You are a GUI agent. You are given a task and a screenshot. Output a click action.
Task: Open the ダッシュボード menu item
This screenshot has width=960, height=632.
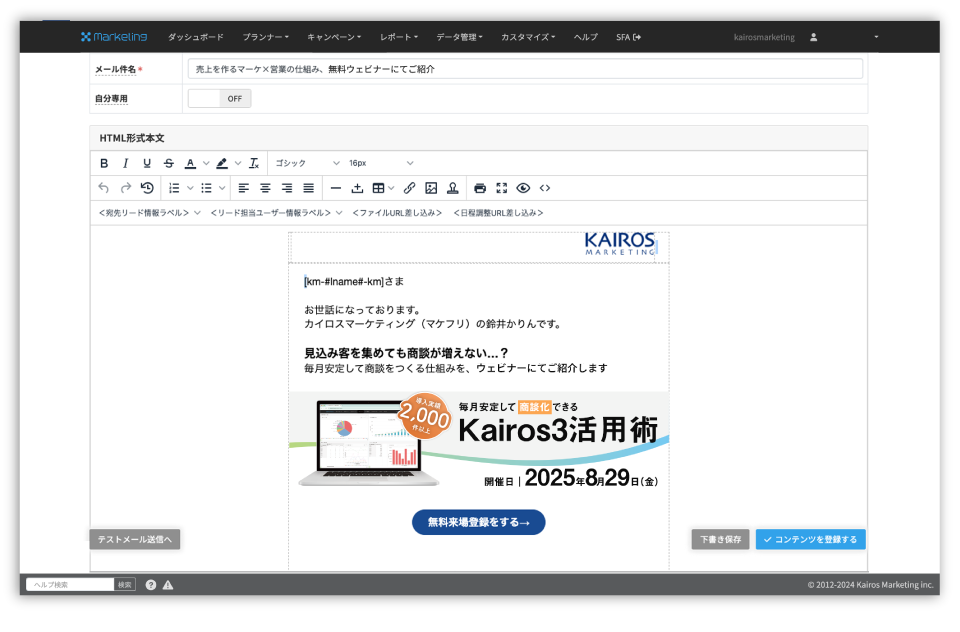tap(196, 37)
